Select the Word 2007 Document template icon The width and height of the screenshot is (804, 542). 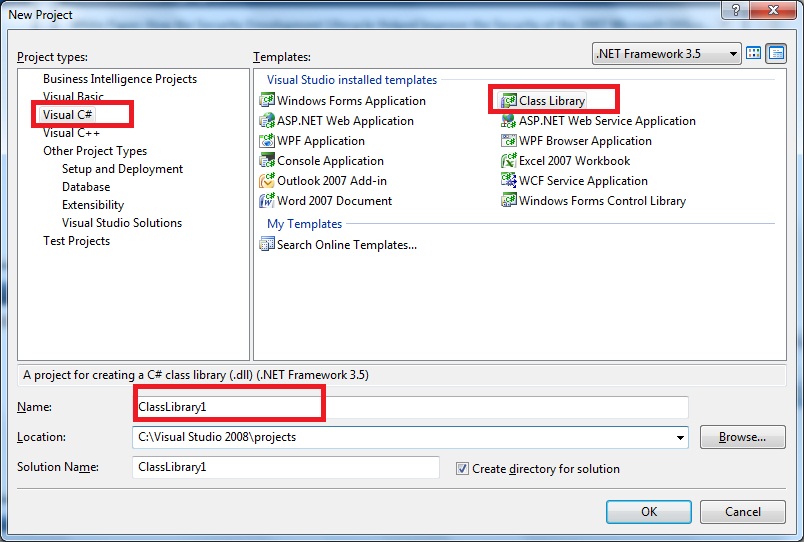(x=267, y=200)
